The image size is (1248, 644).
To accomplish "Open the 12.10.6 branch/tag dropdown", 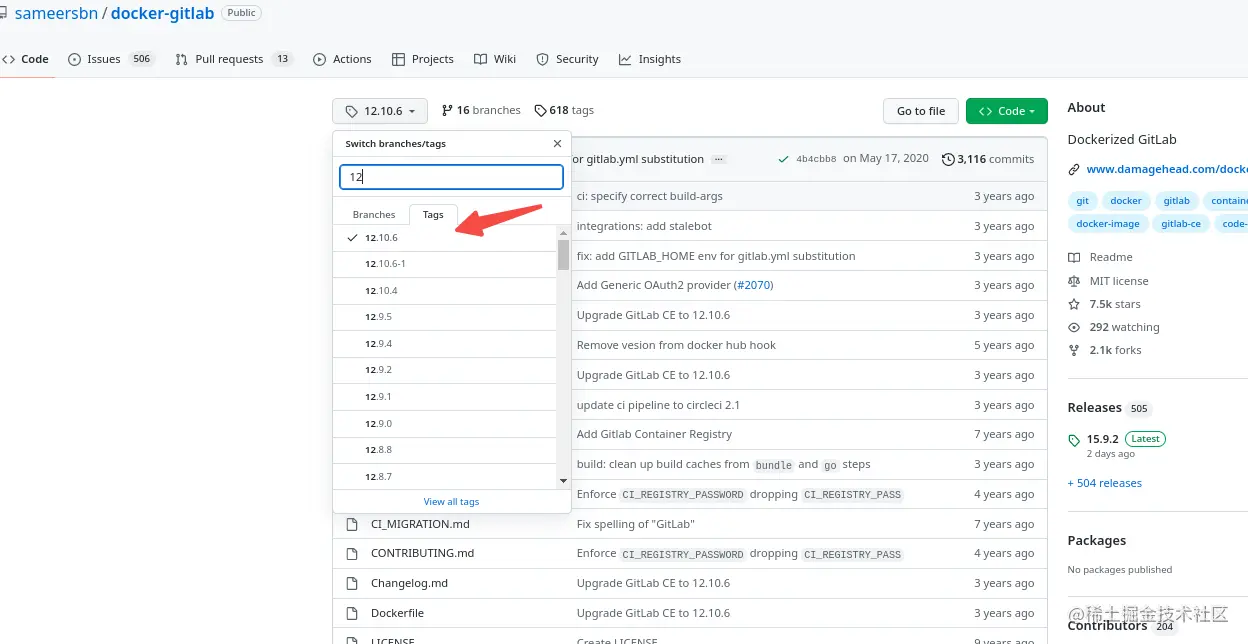I will [x=380, y=111].
